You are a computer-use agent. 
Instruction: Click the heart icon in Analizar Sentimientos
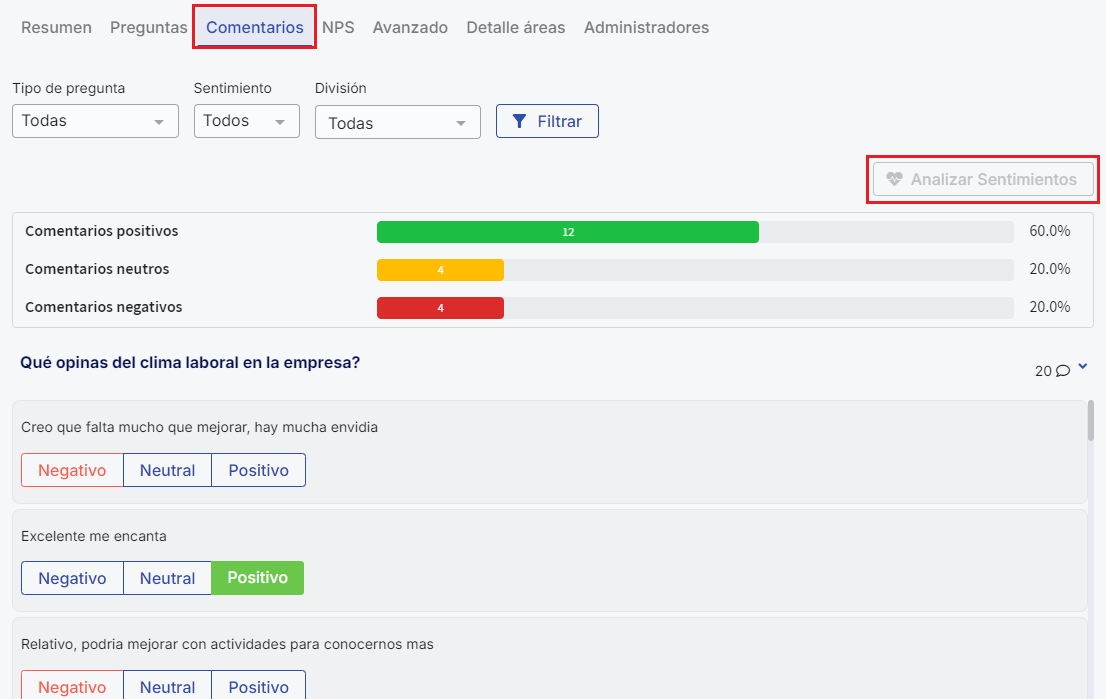[894, 180]
